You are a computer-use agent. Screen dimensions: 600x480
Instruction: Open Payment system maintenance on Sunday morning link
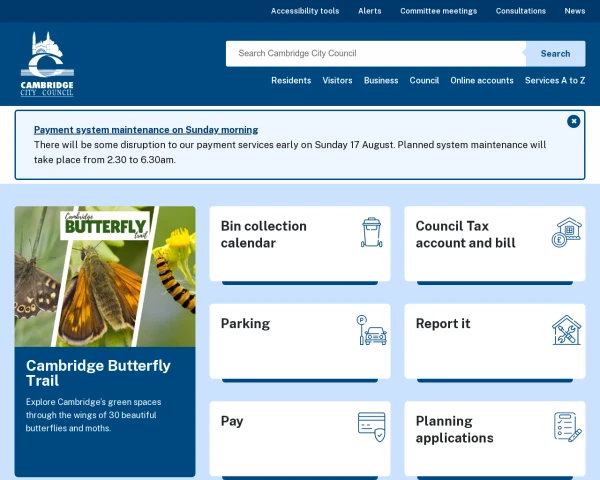tap(146, 130)
